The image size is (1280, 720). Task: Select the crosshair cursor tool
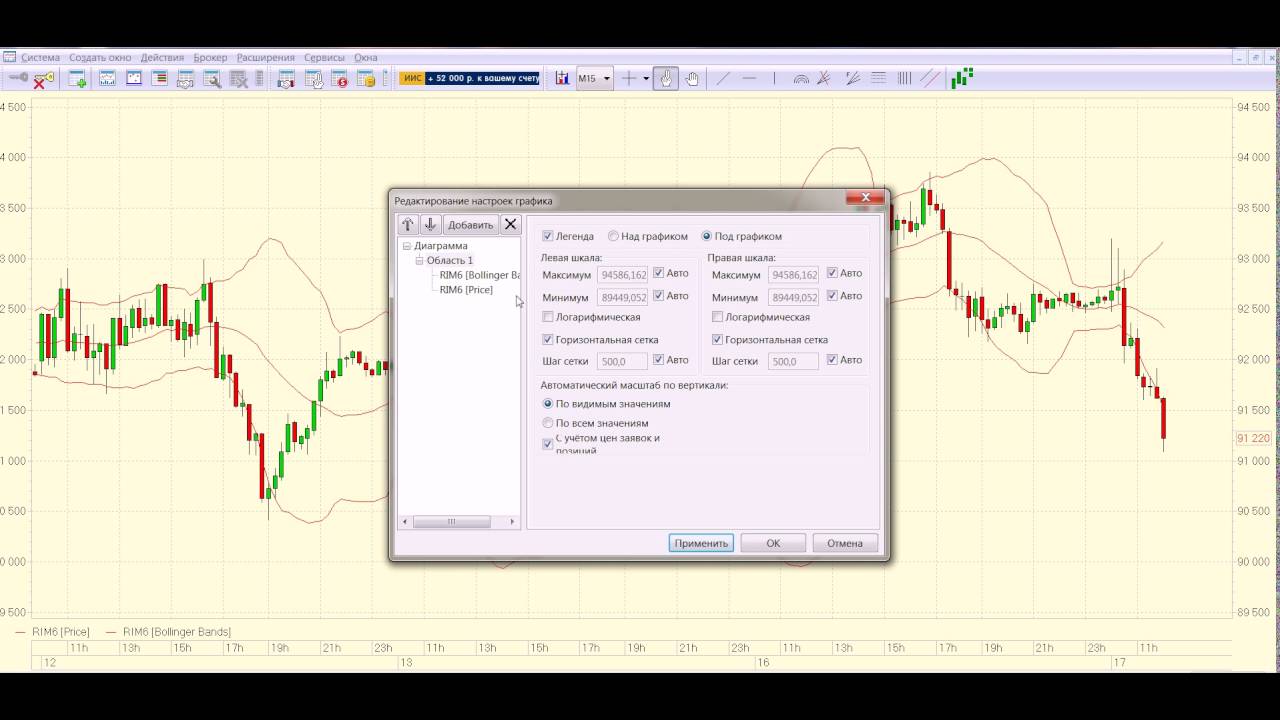click(628, 78)
